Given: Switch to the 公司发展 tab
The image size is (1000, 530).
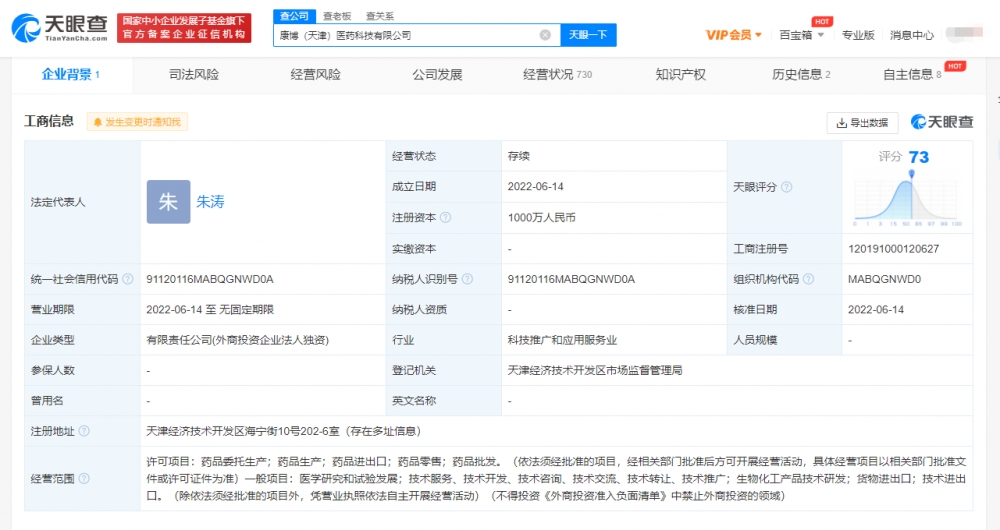Looking at the screenshot, I should (x=438, y=75).
